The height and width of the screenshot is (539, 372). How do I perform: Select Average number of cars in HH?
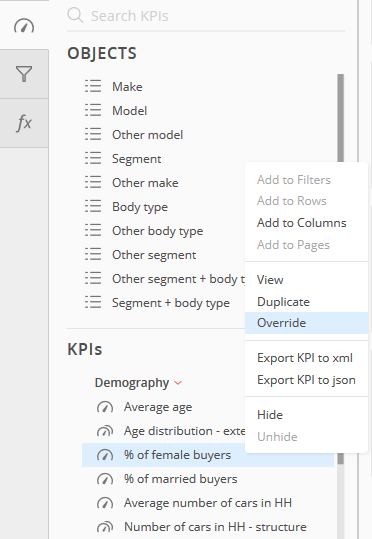(x=208, y=503)
